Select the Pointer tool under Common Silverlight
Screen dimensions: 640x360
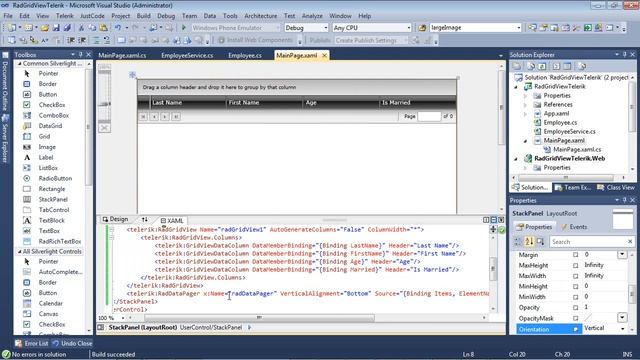(48, 73)
